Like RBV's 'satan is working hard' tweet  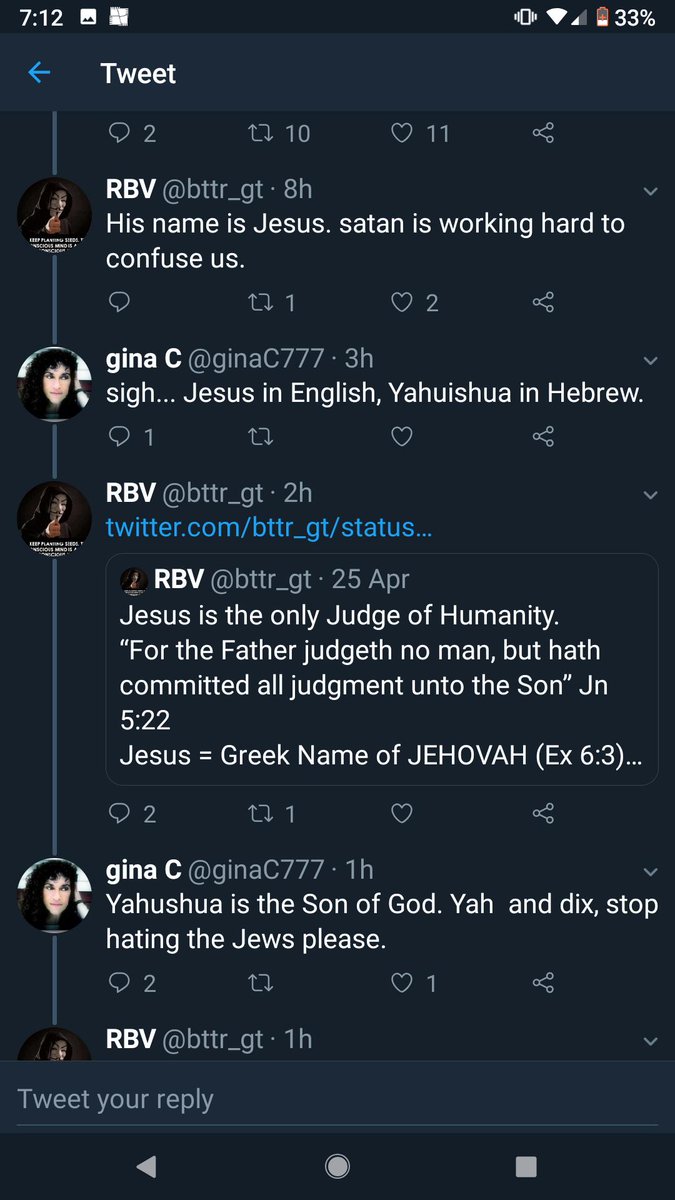coord(402,302)
